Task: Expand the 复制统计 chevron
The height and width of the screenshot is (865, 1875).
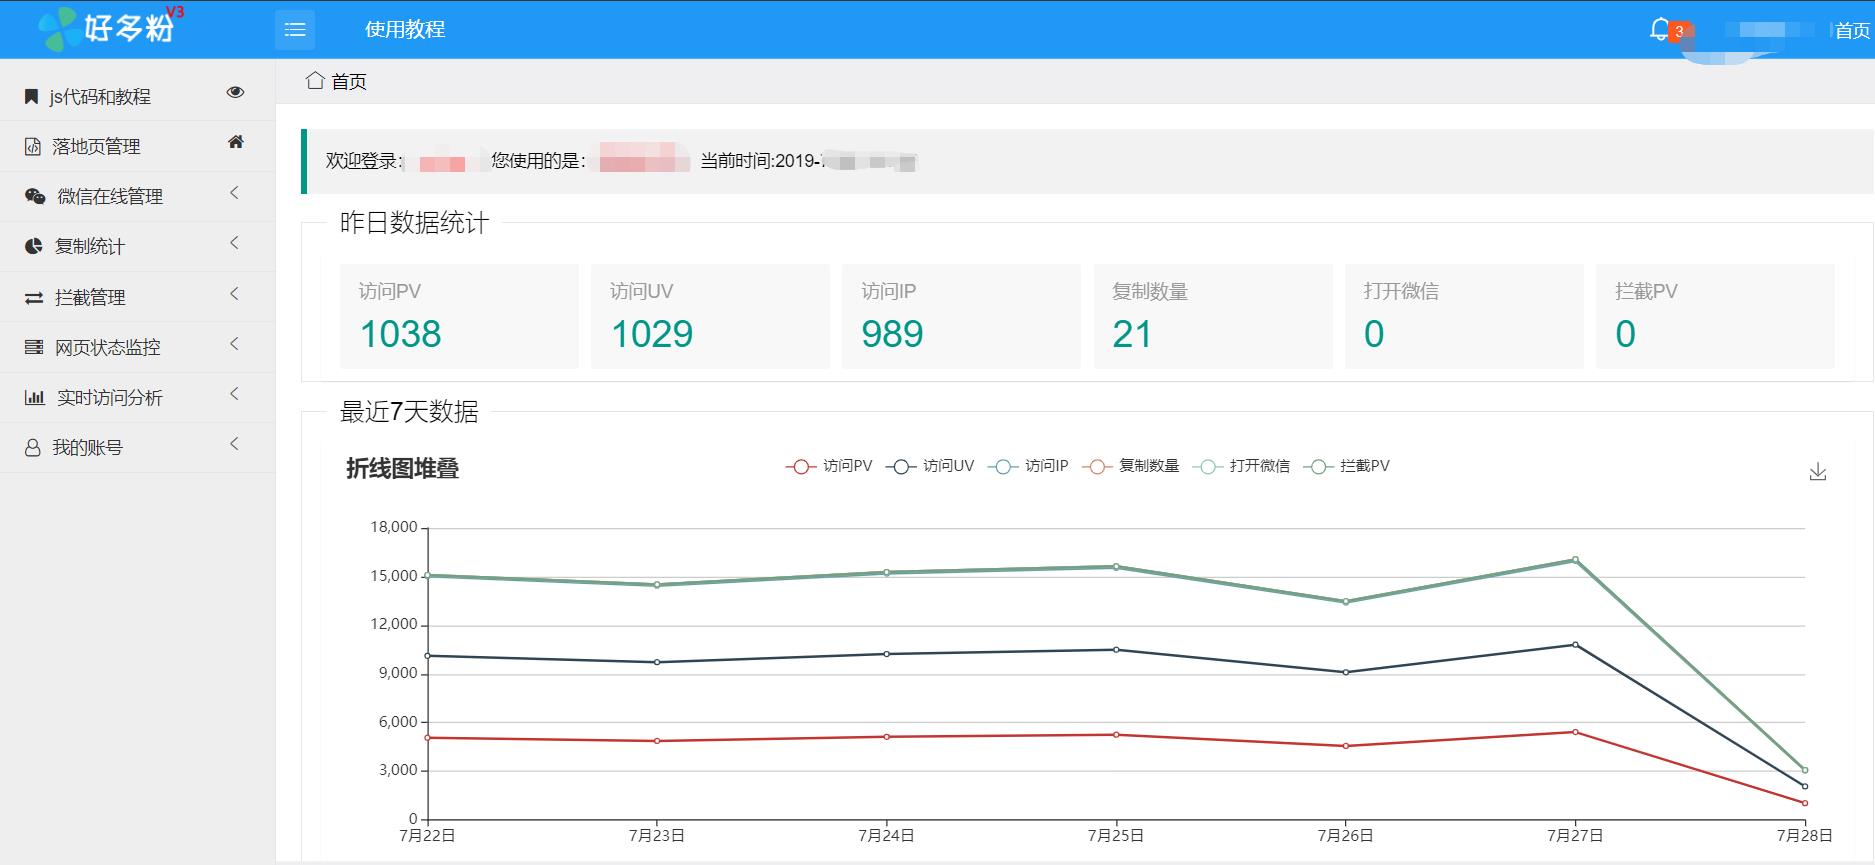Action: [235, 243]
